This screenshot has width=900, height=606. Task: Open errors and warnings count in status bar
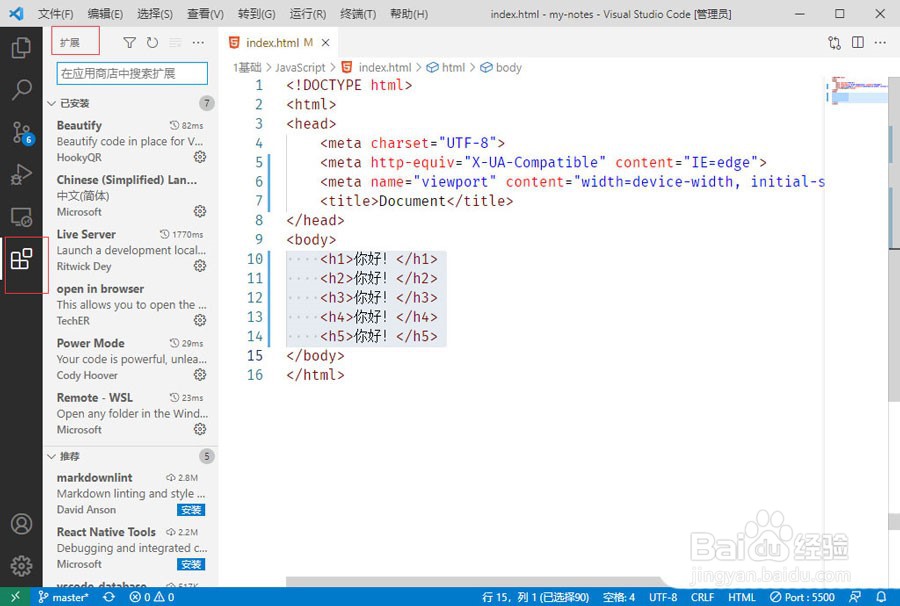click(152, 597)
